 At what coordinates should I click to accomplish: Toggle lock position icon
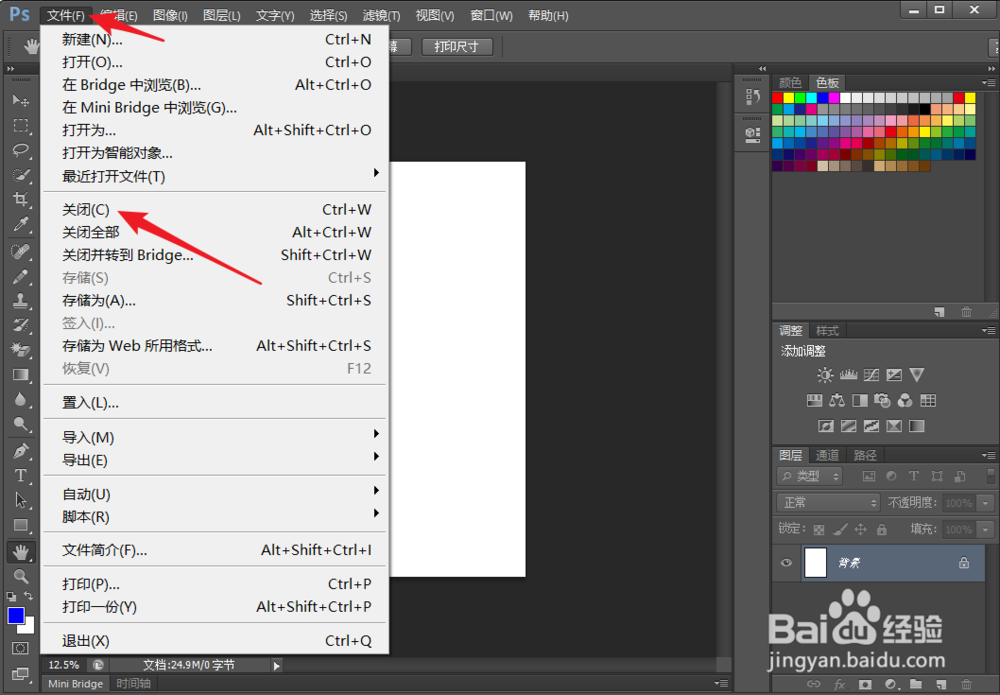(861, 529)
